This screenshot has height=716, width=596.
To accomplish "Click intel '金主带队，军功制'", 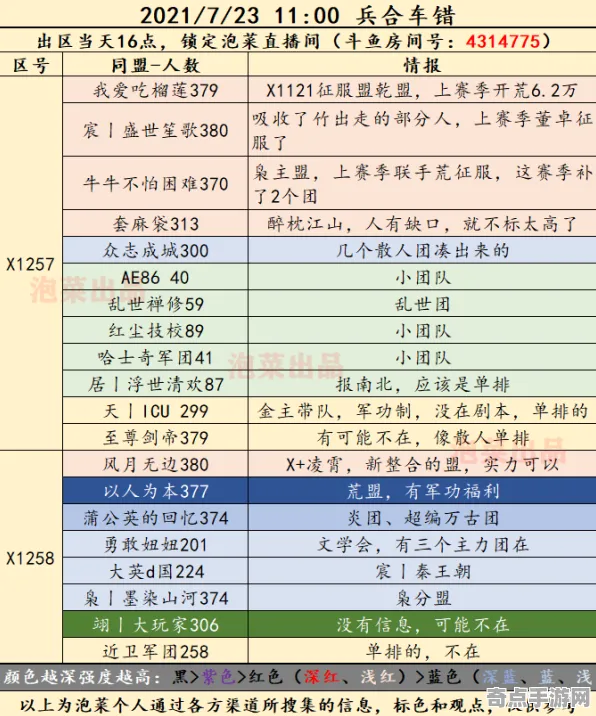I will [422, 411].
